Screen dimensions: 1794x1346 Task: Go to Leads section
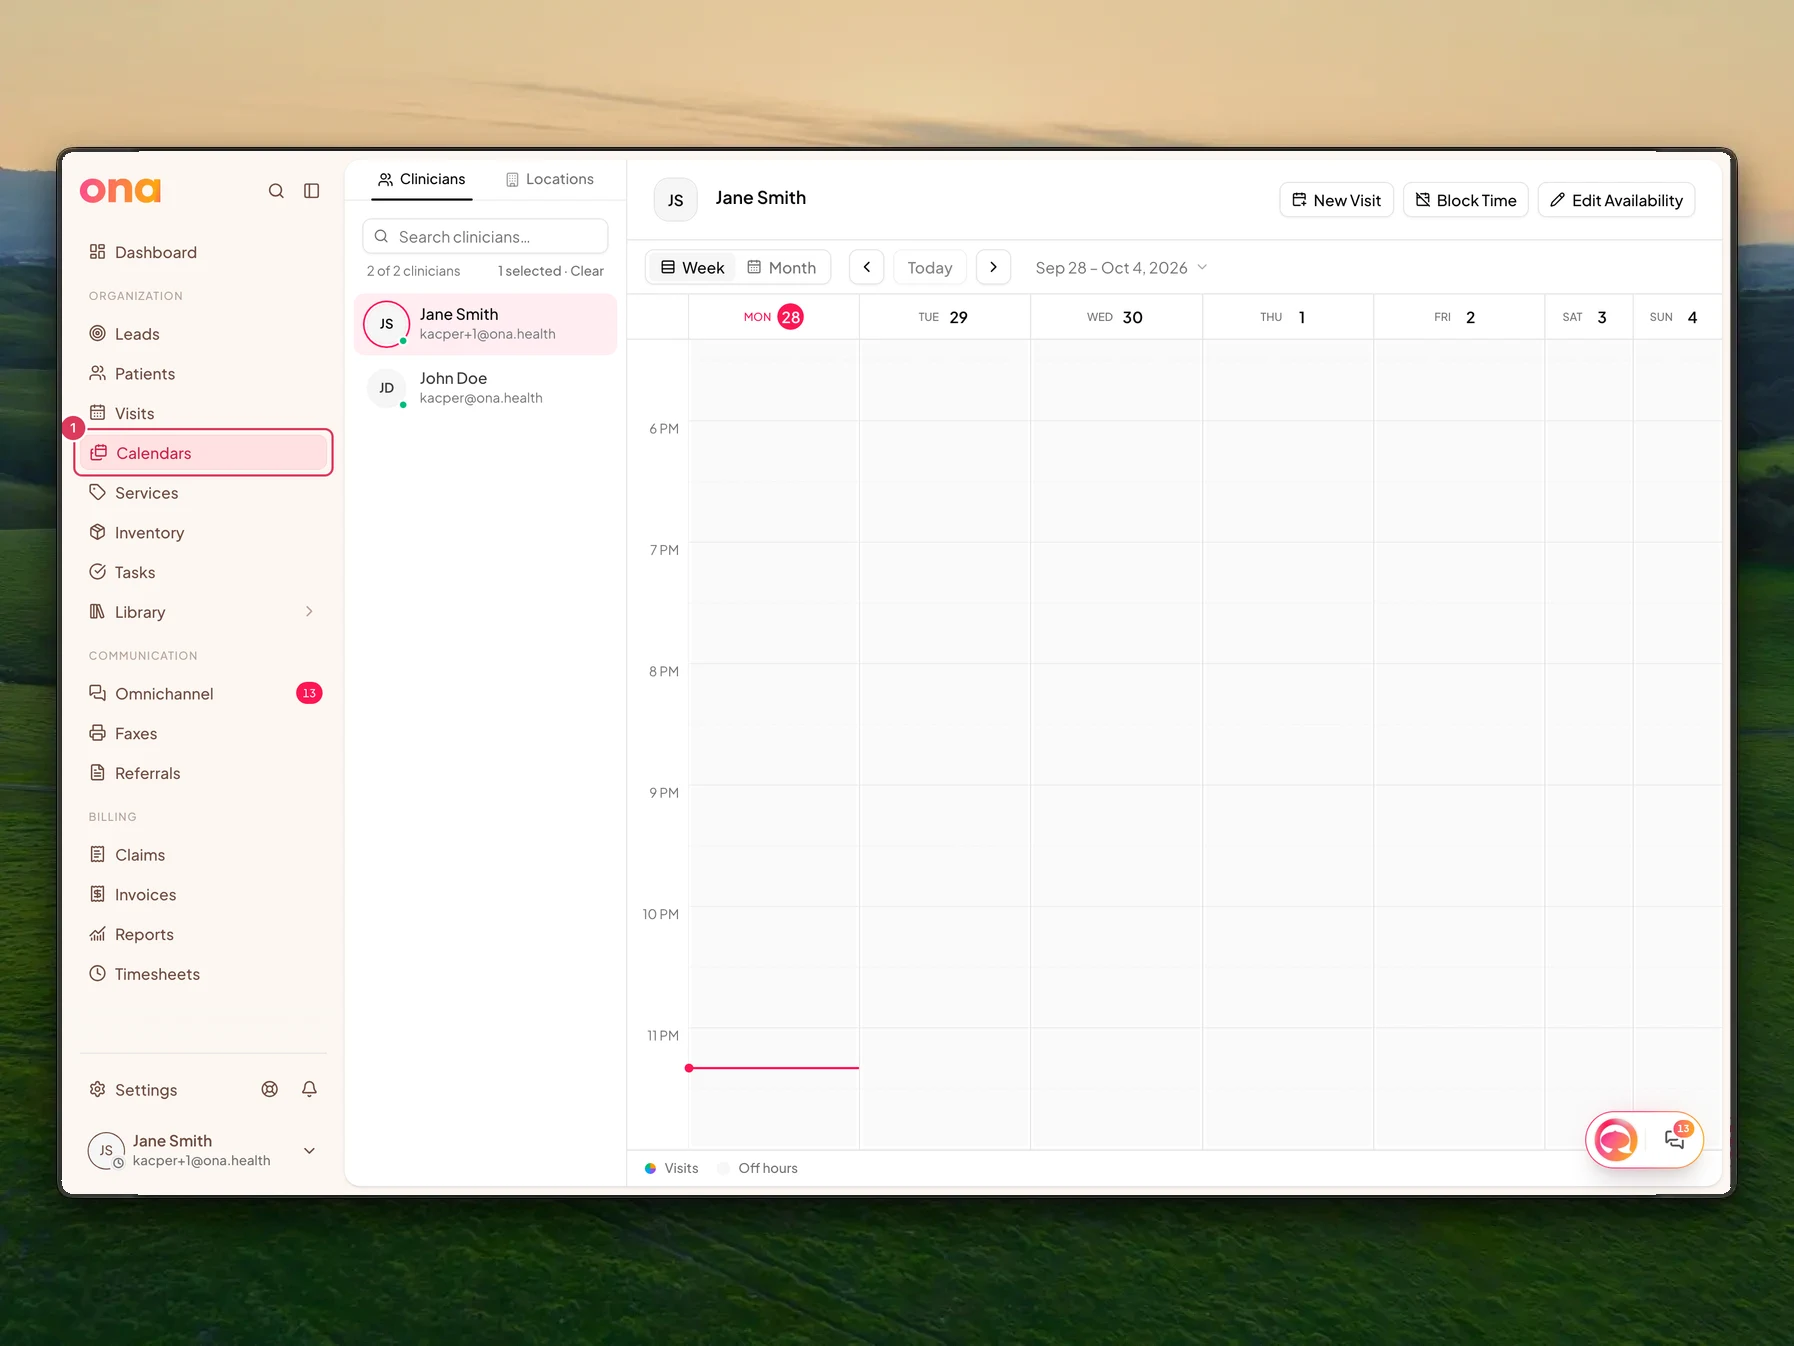click(203, 334)
